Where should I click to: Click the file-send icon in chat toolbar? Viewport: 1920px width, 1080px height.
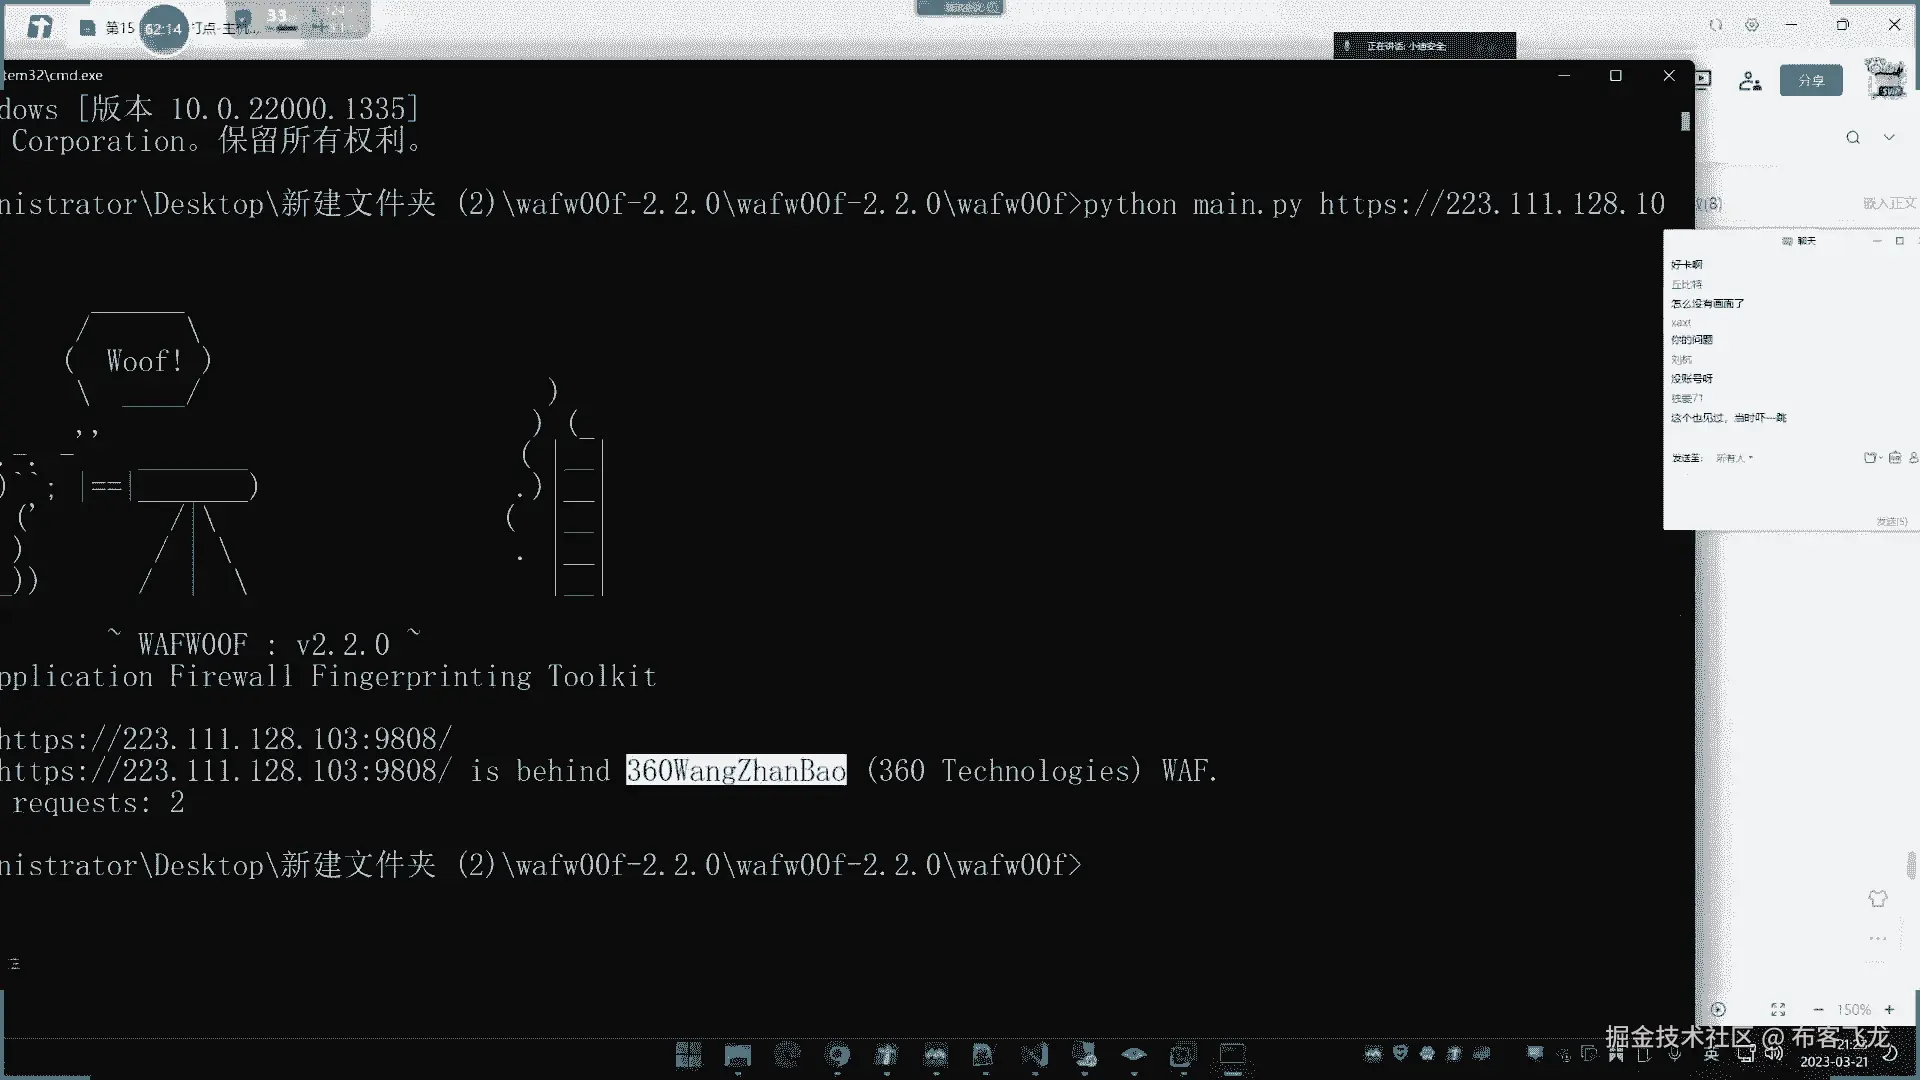tap(1870, 458)
